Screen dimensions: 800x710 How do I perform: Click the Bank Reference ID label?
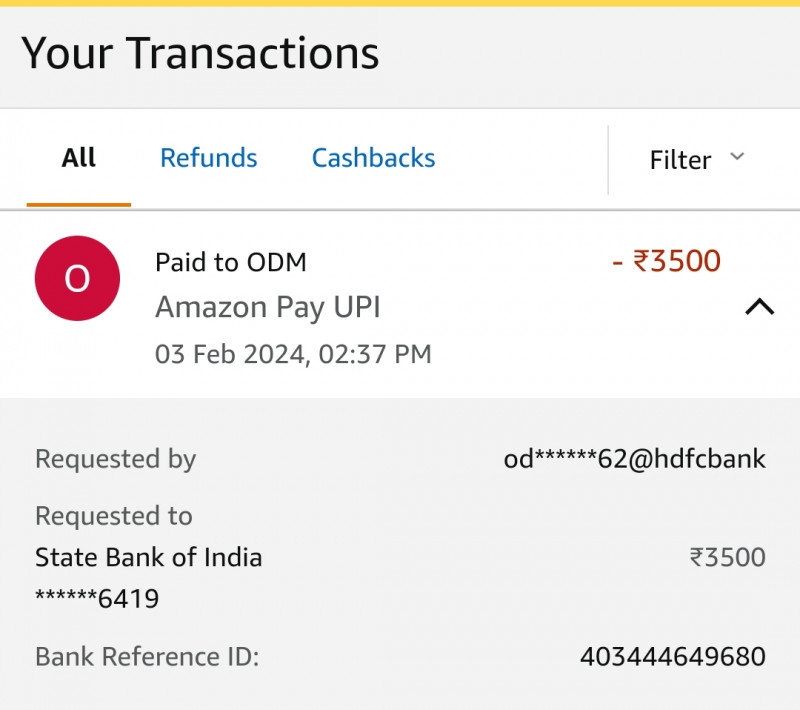146,657
